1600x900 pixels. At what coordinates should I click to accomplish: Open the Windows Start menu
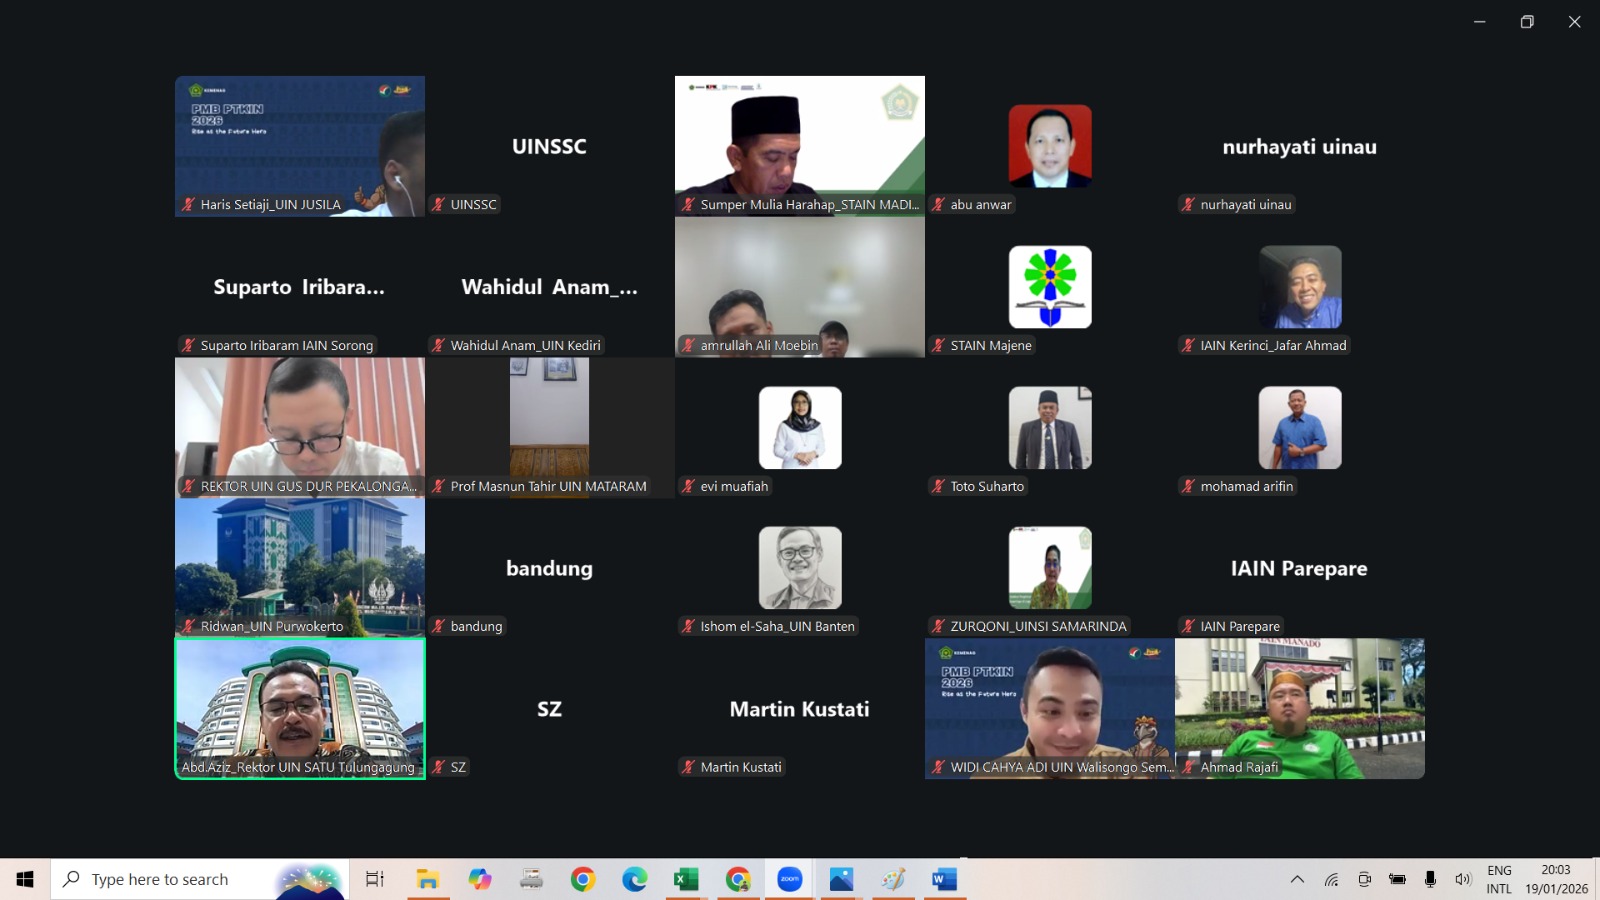25,879
